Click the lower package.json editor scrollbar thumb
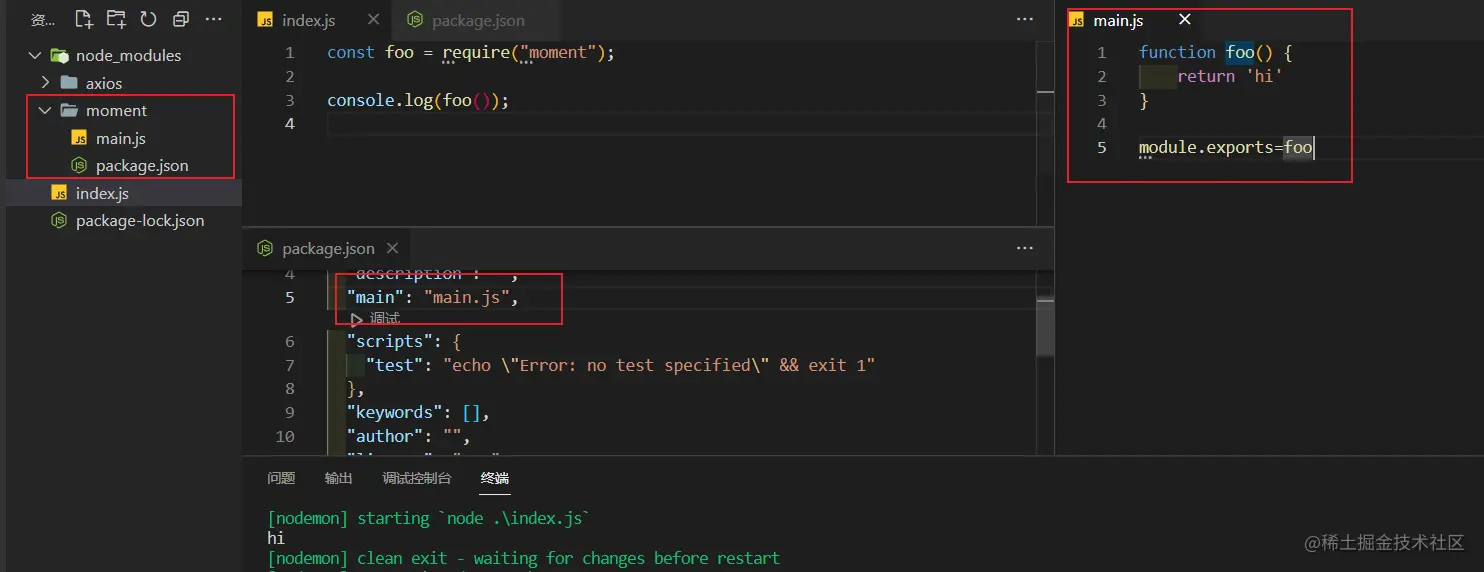 pos(1045,326)
